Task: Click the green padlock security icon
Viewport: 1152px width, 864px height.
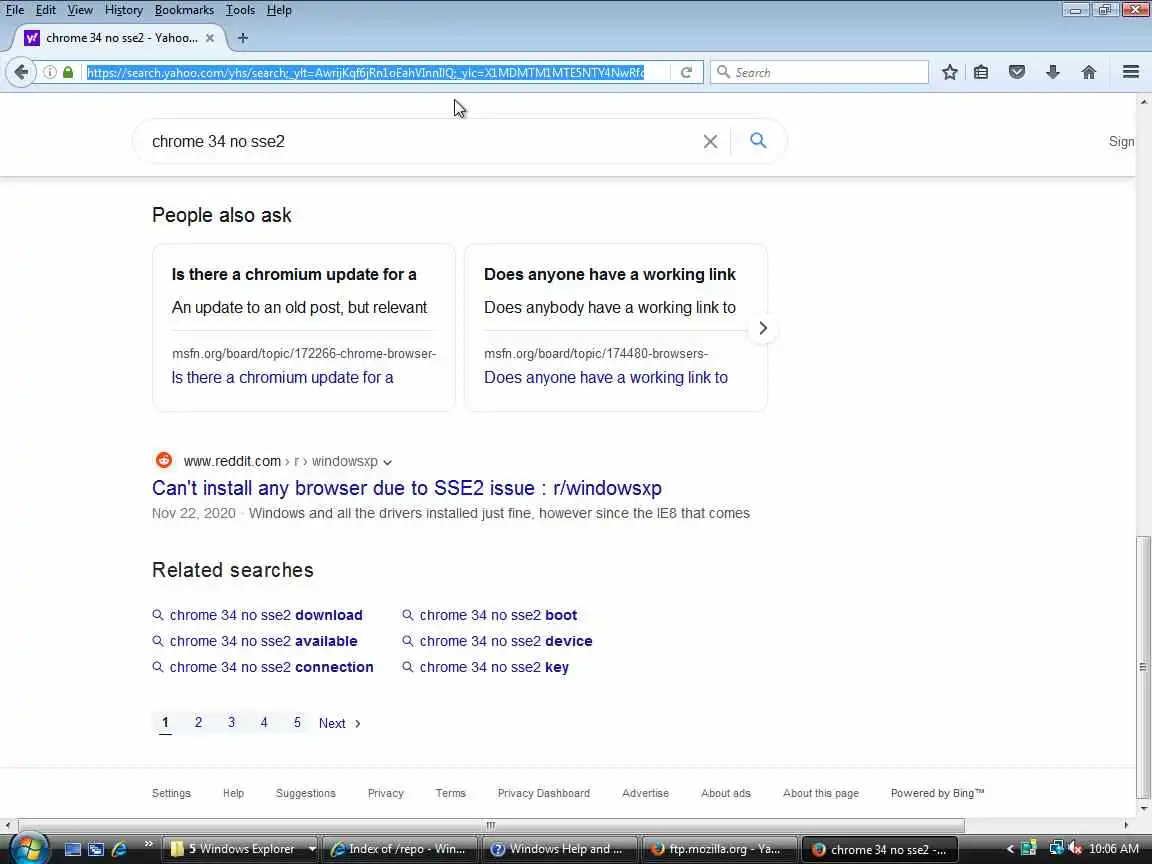Action: click(68, 72)
